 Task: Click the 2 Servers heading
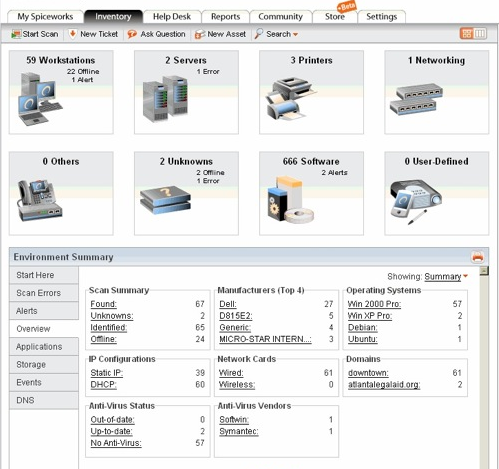click(186, 60)
